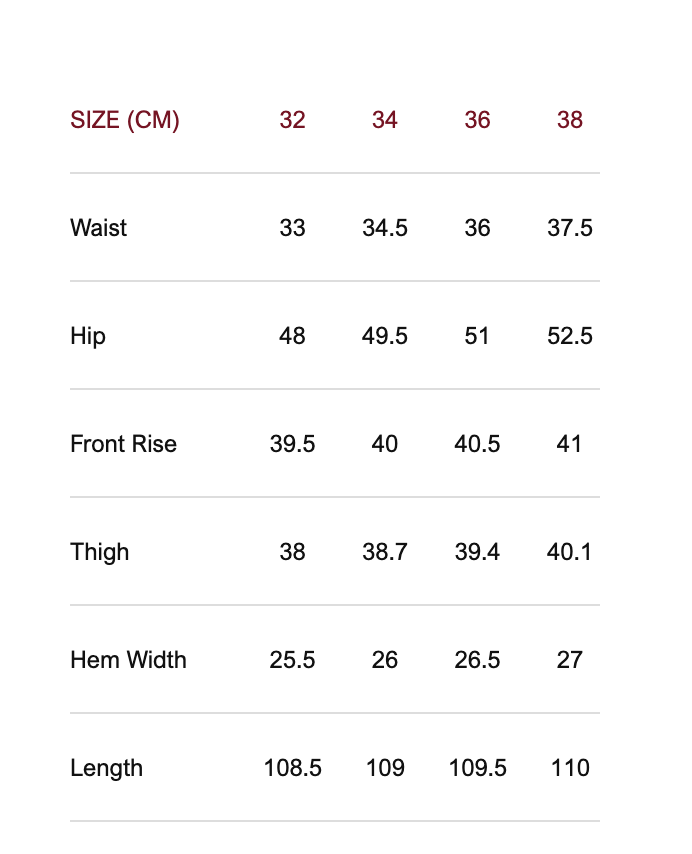692x854 pixels.
Task: Click the Length row label
Action: 106,768
